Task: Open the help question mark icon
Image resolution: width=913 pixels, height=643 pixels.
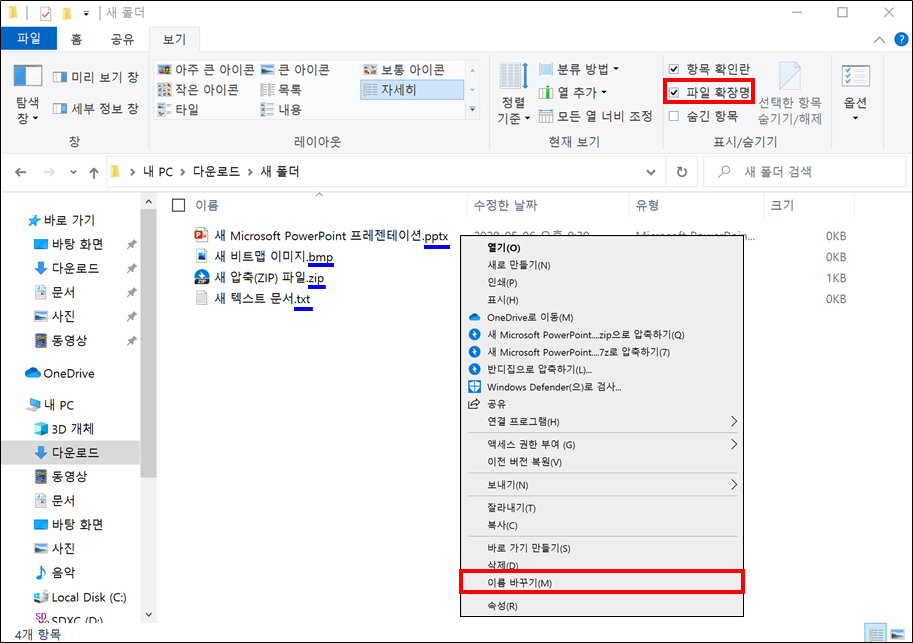Action: tap(901, 40)
